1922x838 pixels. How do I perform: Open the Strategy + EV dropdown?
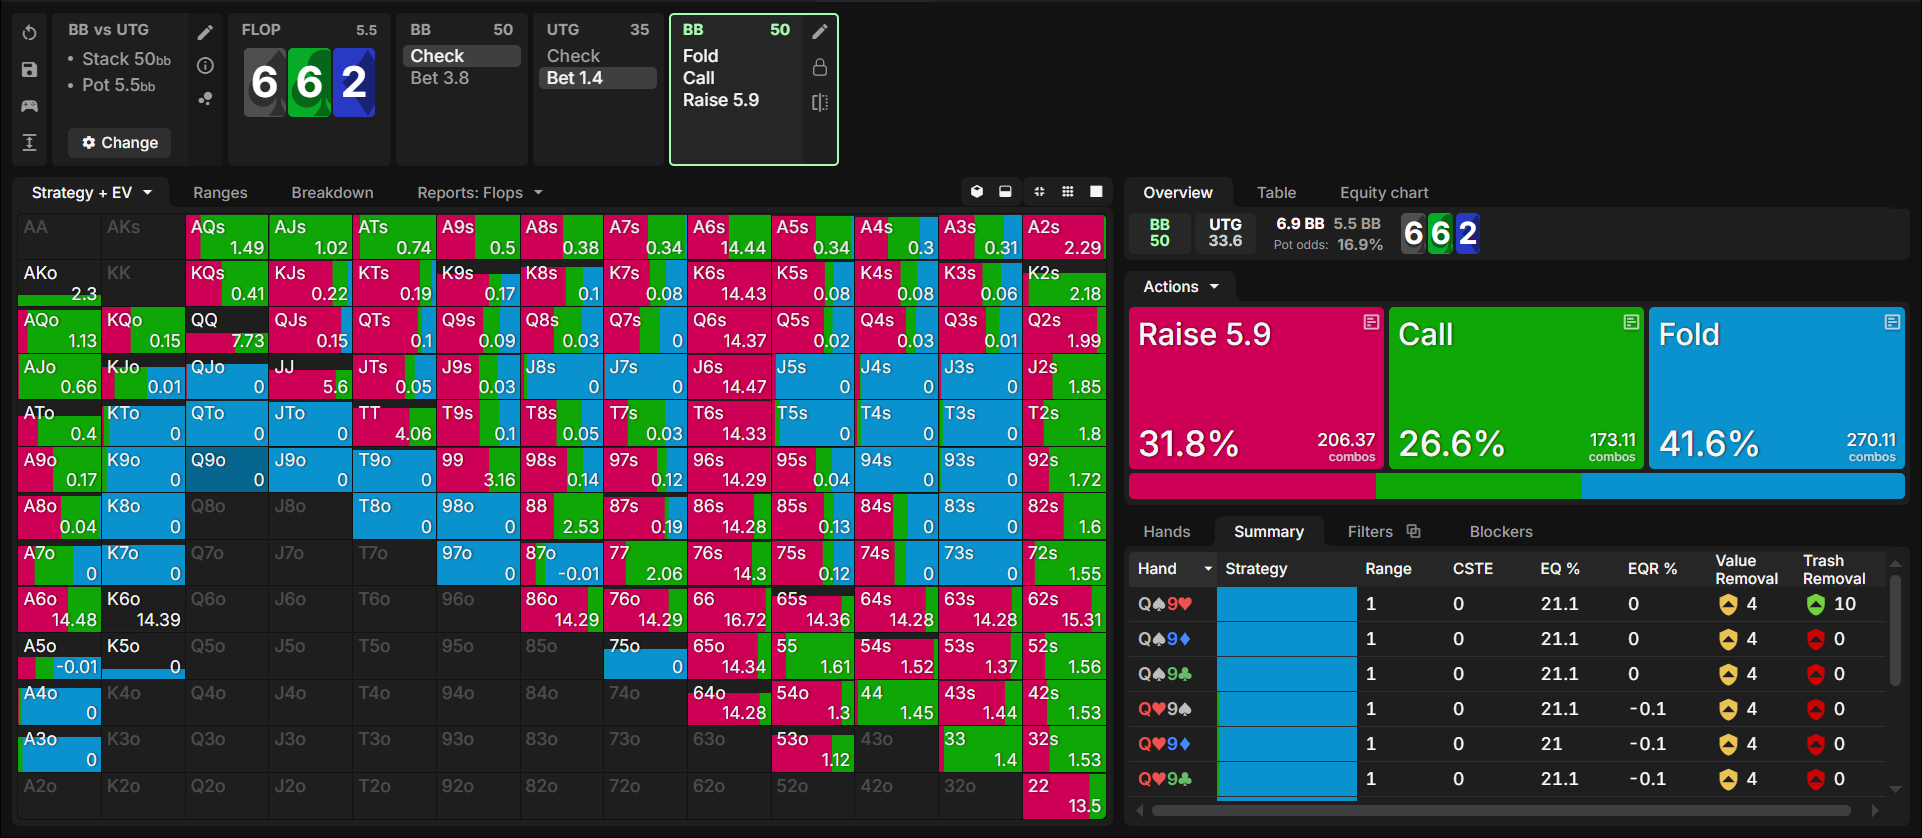(92, 193)
